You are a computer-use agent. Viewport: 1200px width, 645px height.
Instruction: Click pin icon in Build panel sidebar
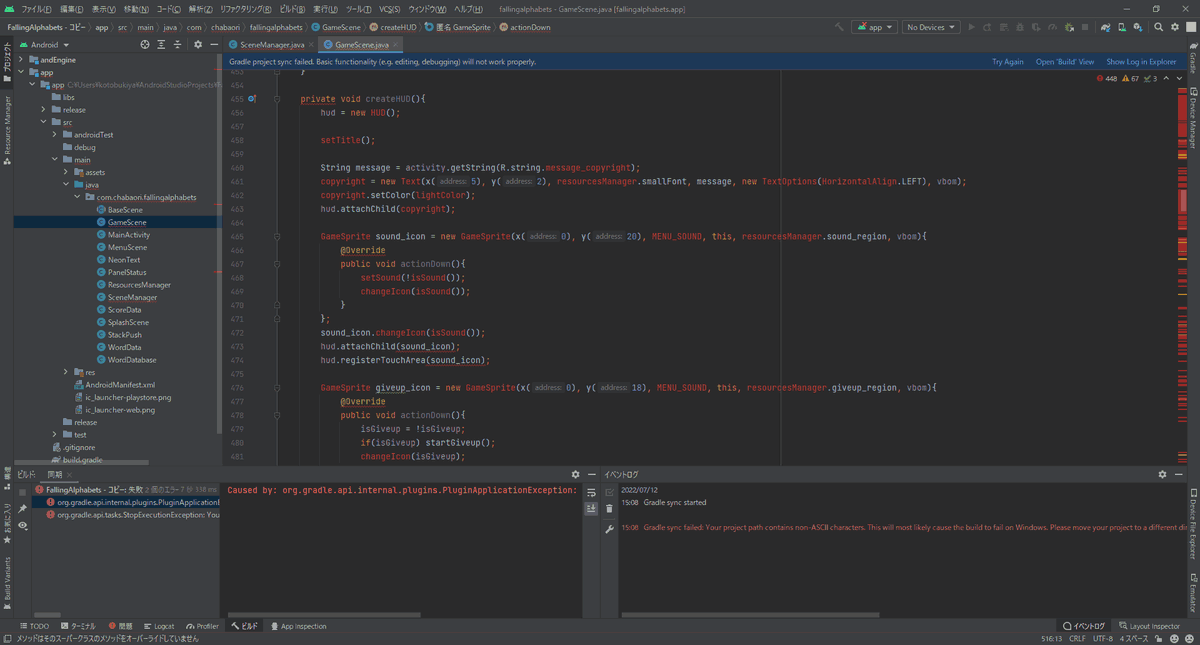pyautogui.click(x=22, y=508)
